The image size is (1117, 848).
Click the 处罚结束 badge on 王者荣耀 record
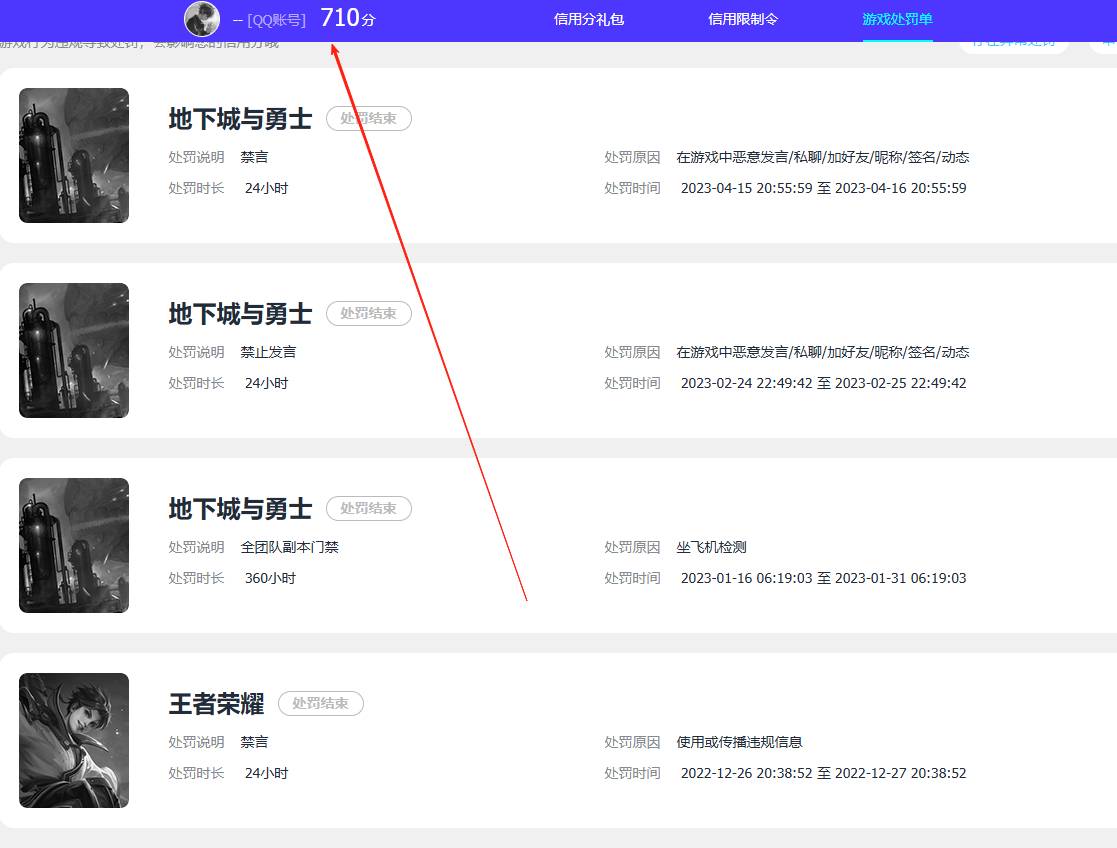[x=321, y=703]
